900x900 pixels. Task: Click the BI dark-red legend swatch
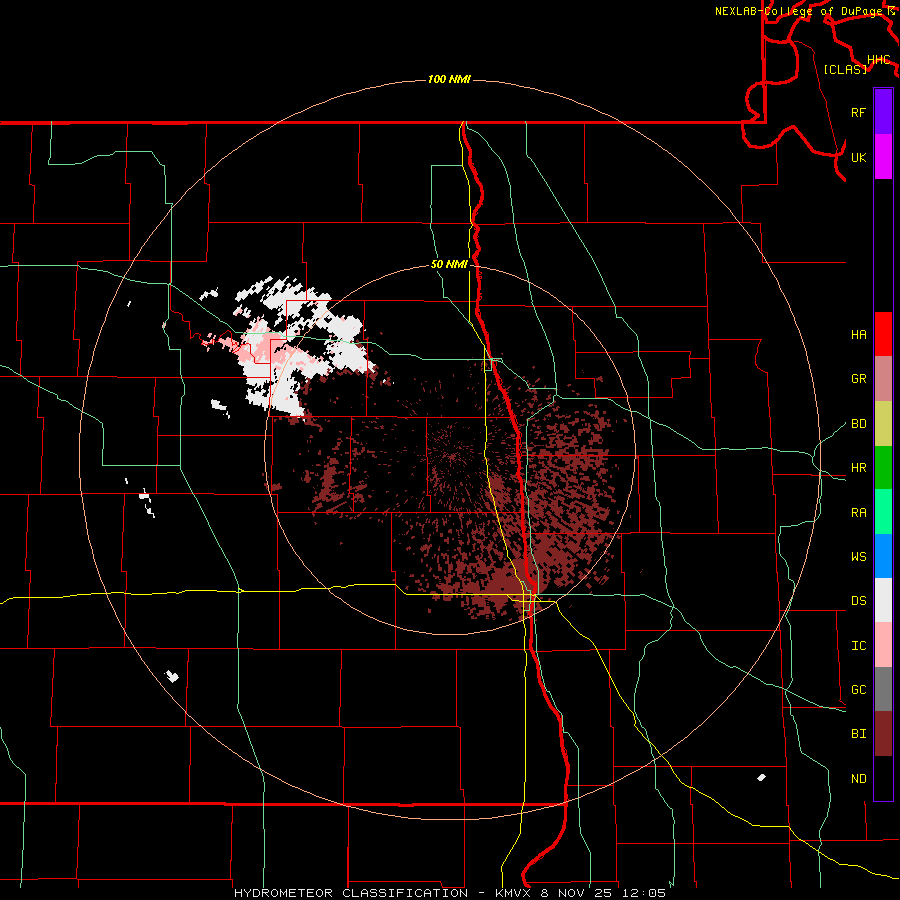pos(883,734)
